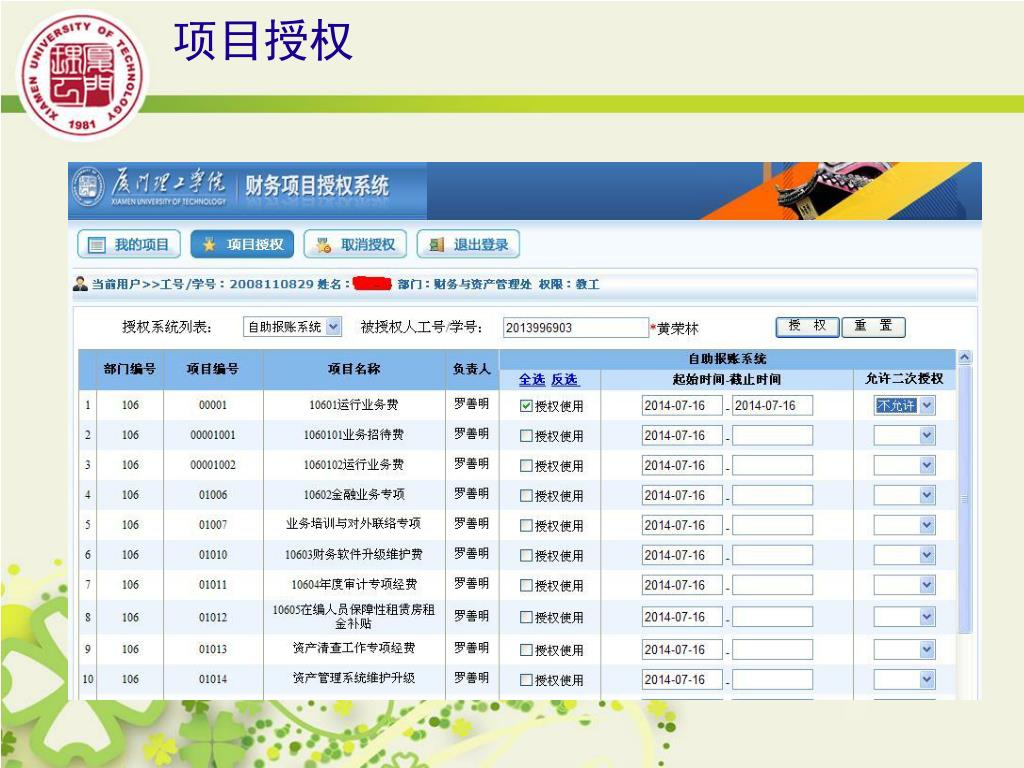
Task: Click the 项目编号 column header
Action: 213,369
